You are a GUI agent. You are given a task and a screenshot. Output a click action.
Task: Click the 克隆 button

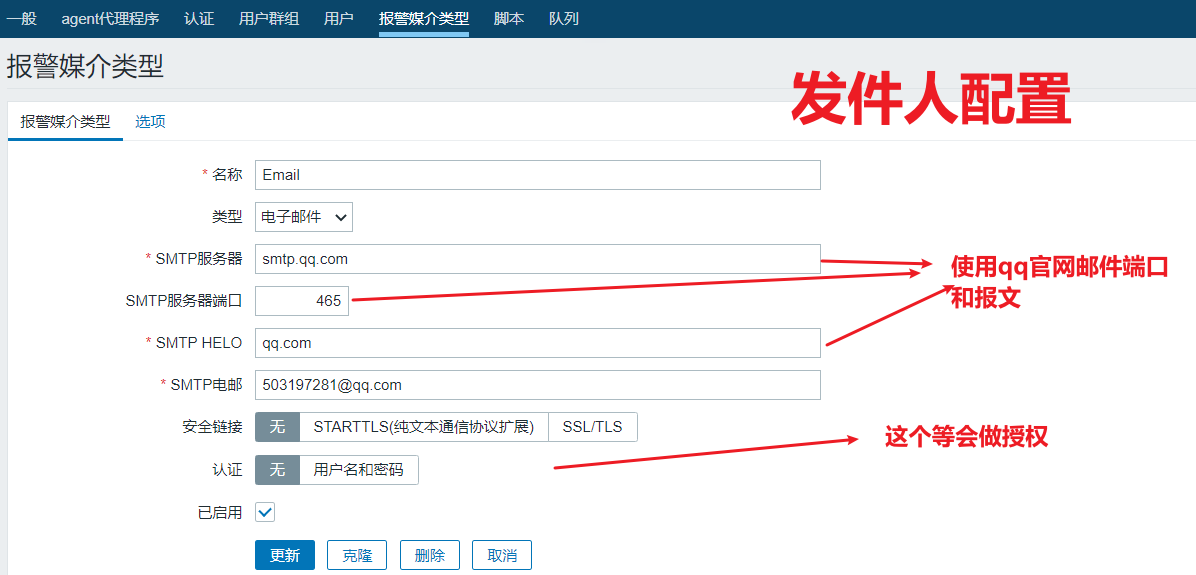357,555
